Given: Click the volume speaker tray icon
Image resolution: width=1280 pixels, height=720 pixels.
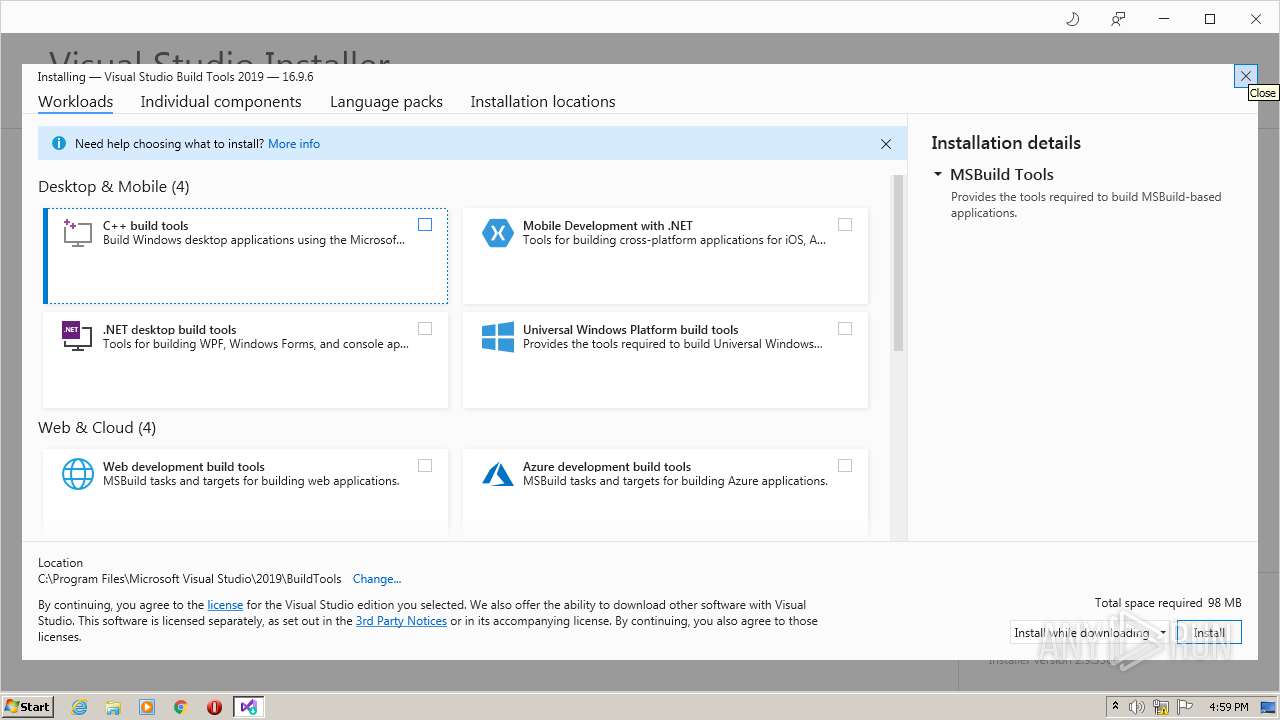Looking at the screenshot, I should [1137, 707].
